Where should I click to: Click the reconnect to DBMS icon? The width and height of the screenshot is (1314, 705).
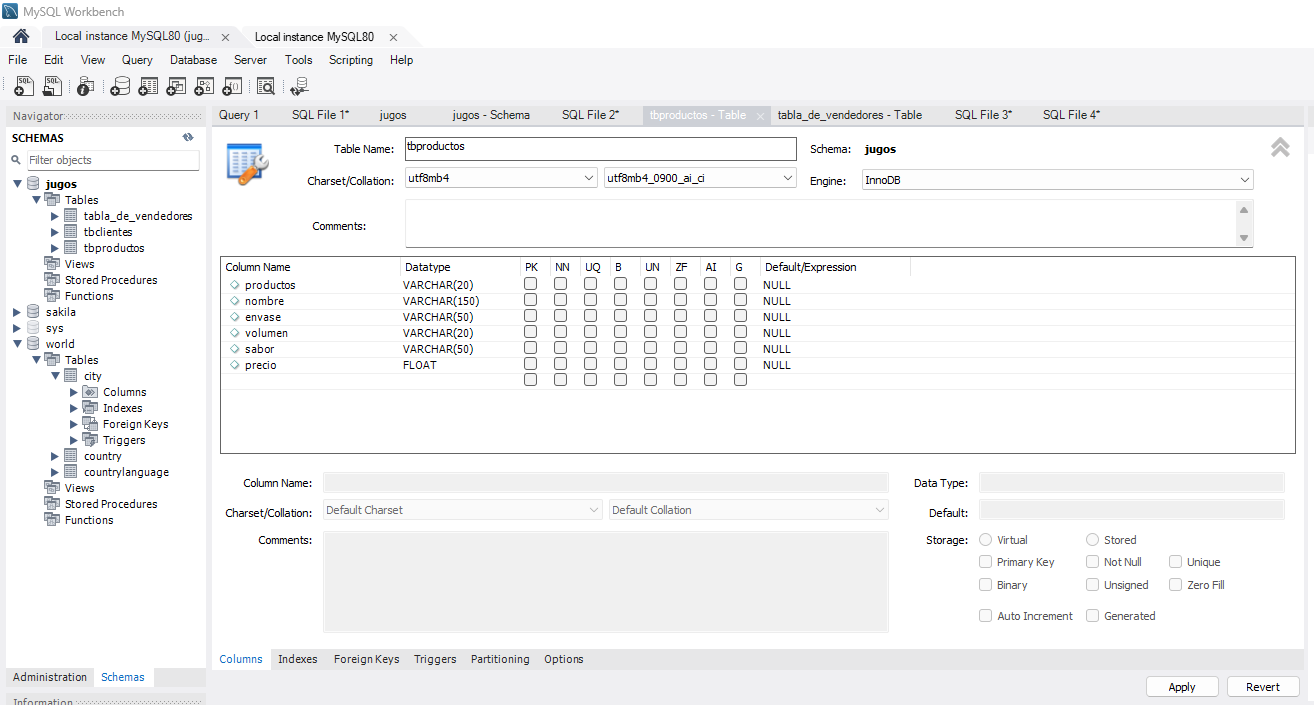coord(298,86)
